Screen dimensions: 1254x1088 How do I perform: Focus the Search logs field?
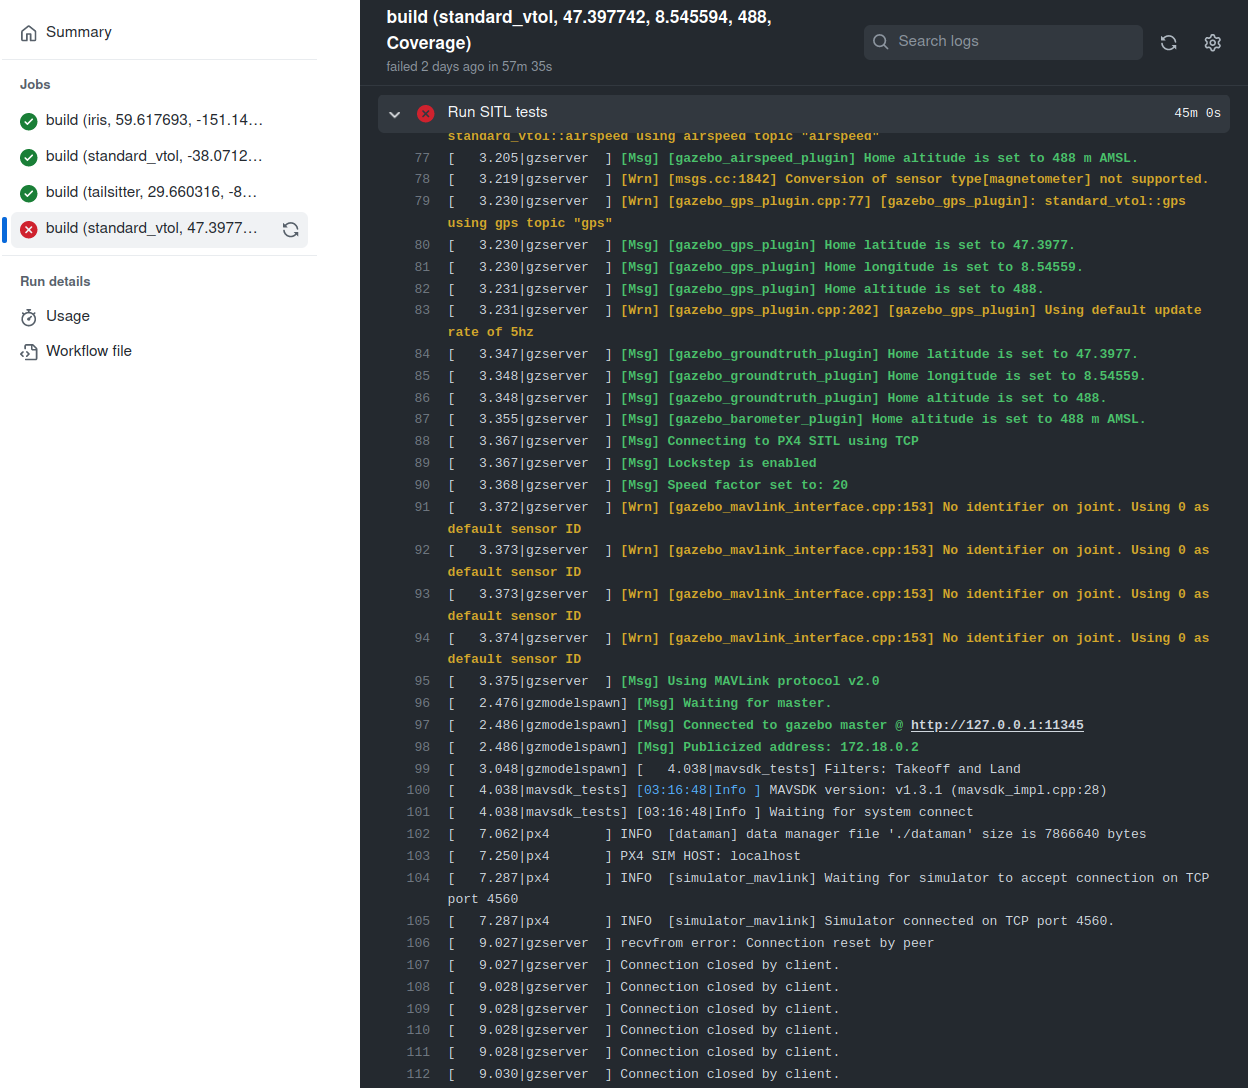[1003, 42]
